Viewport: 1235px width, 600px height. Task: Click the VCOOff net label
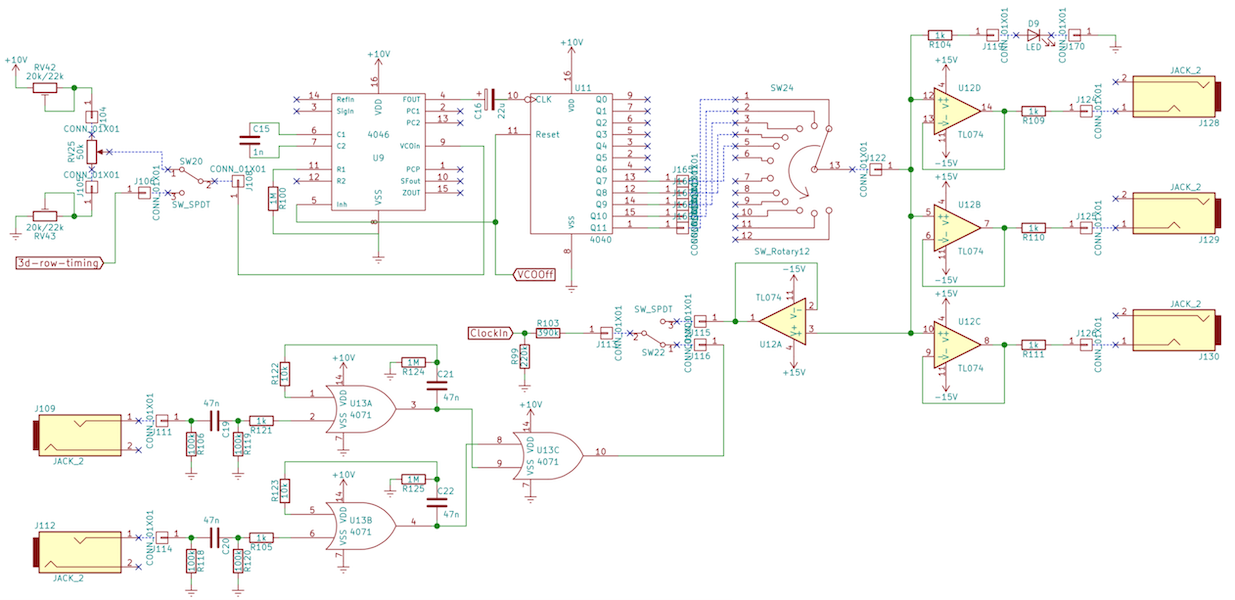pyautogui.click(x=532, y=273)
